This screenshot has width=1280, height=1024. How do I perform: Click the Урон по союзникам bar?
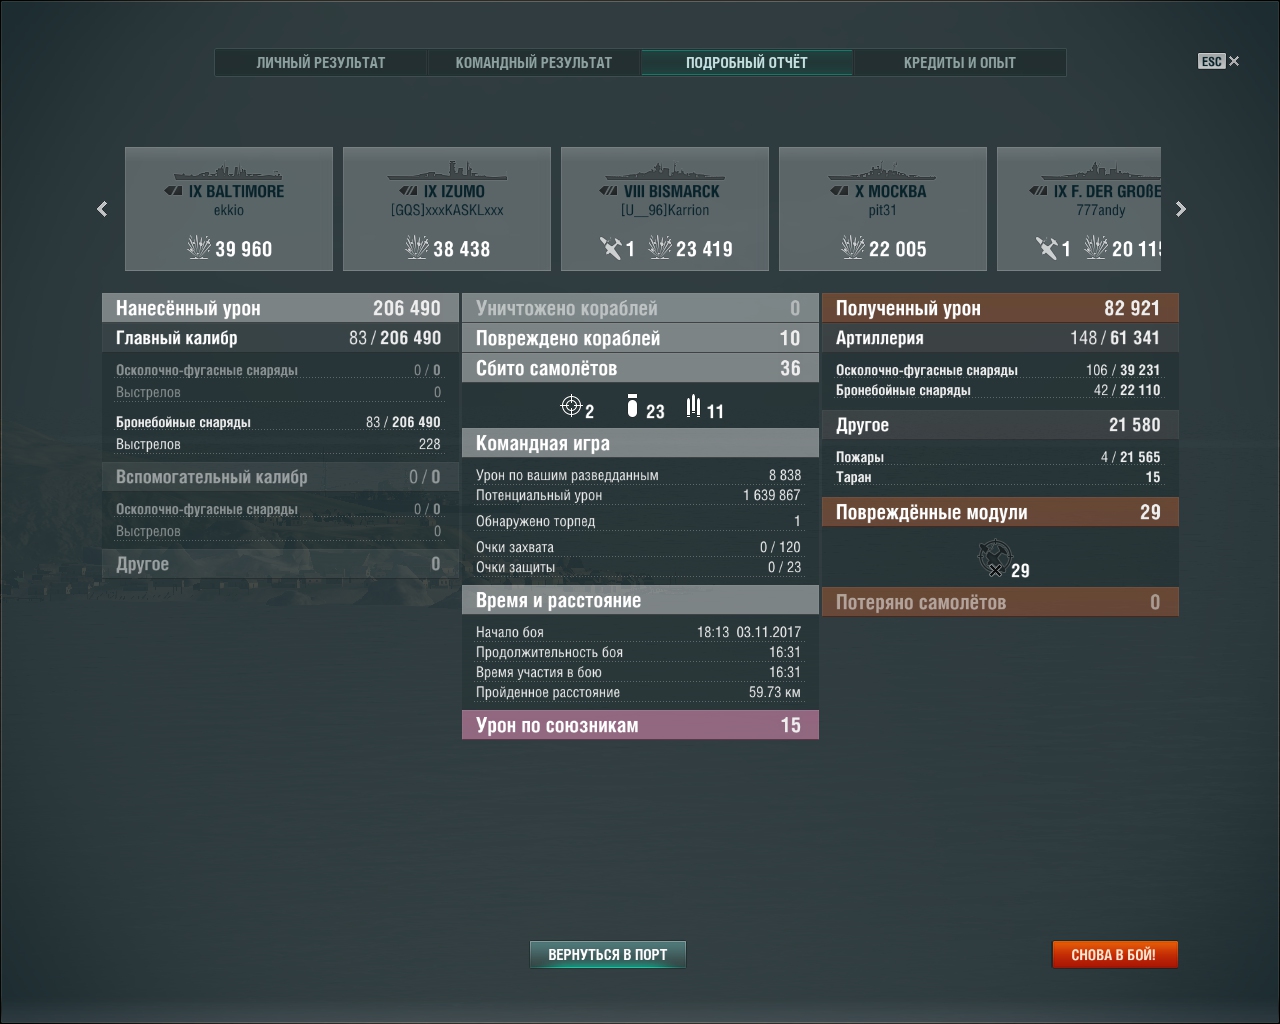point(640,725)
